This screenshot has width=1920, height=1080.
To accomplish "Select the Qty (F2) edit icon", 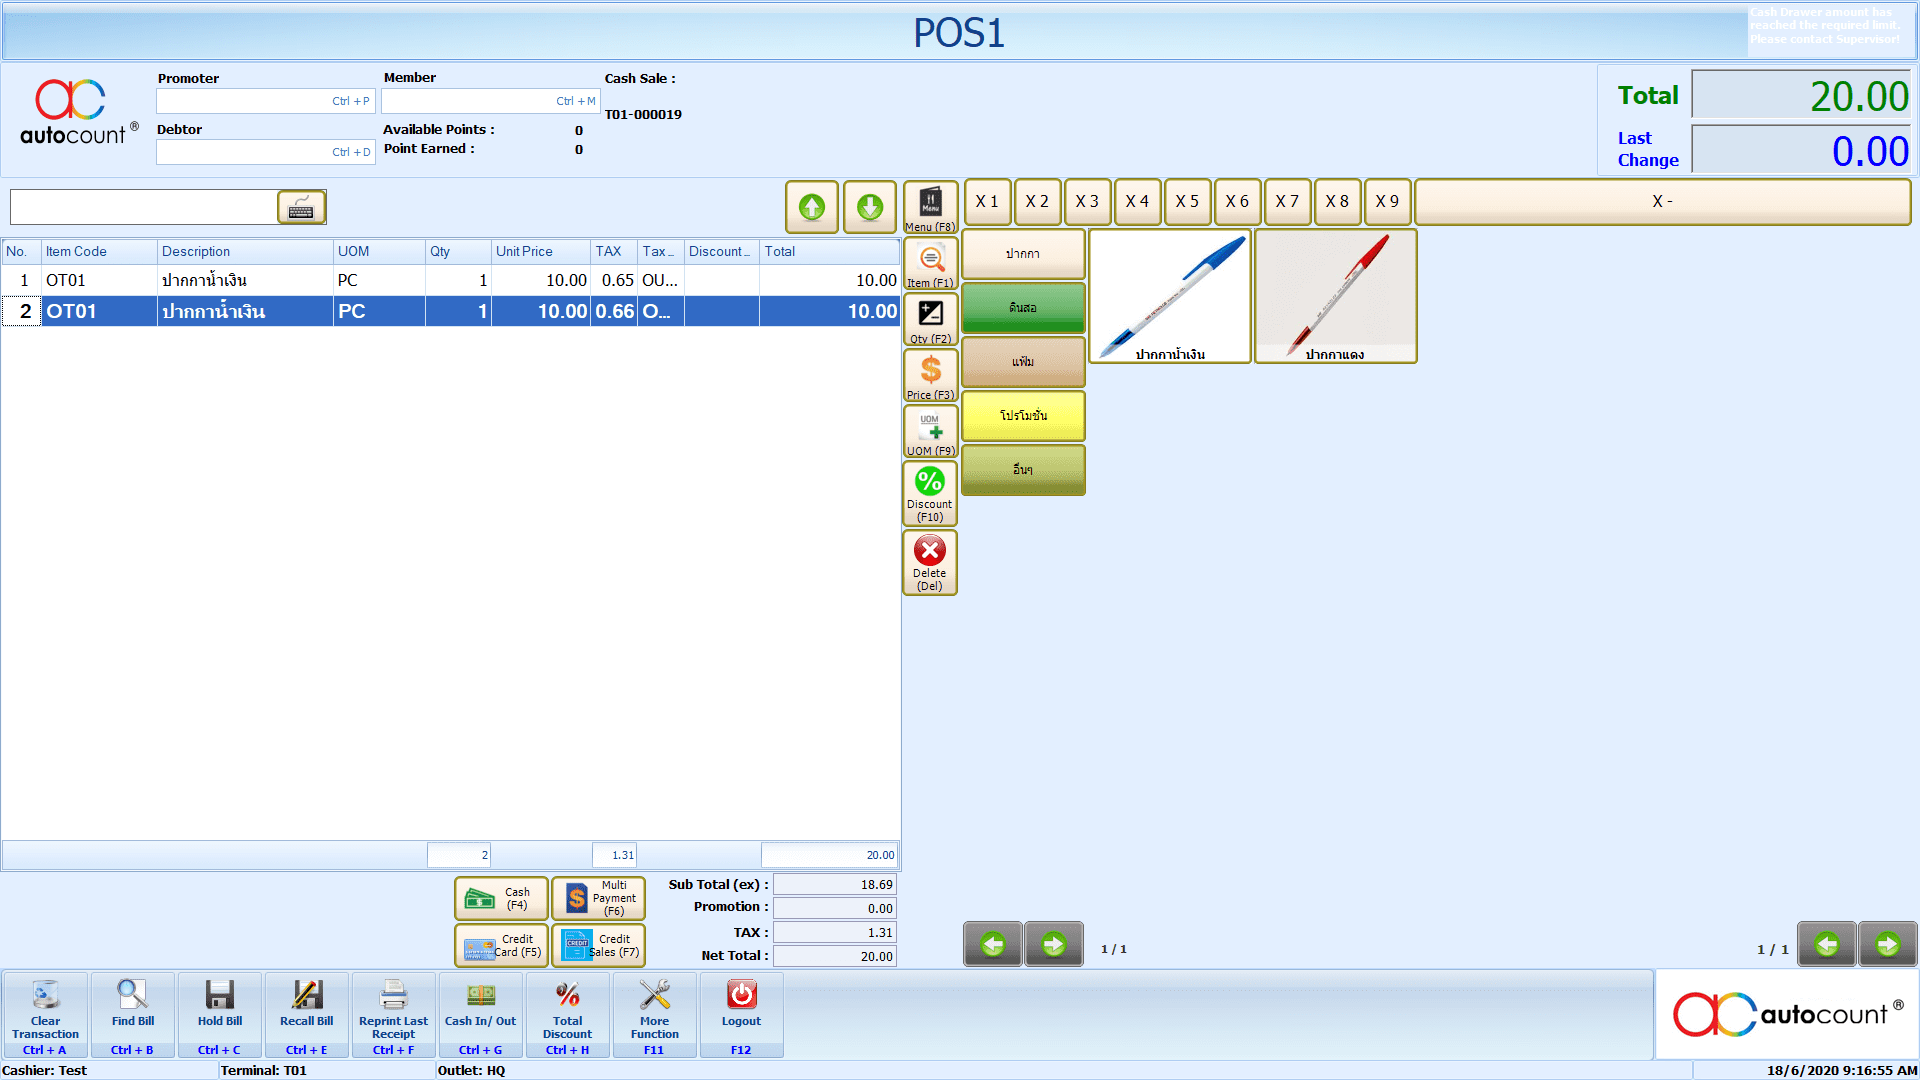I will click(931, 318).
